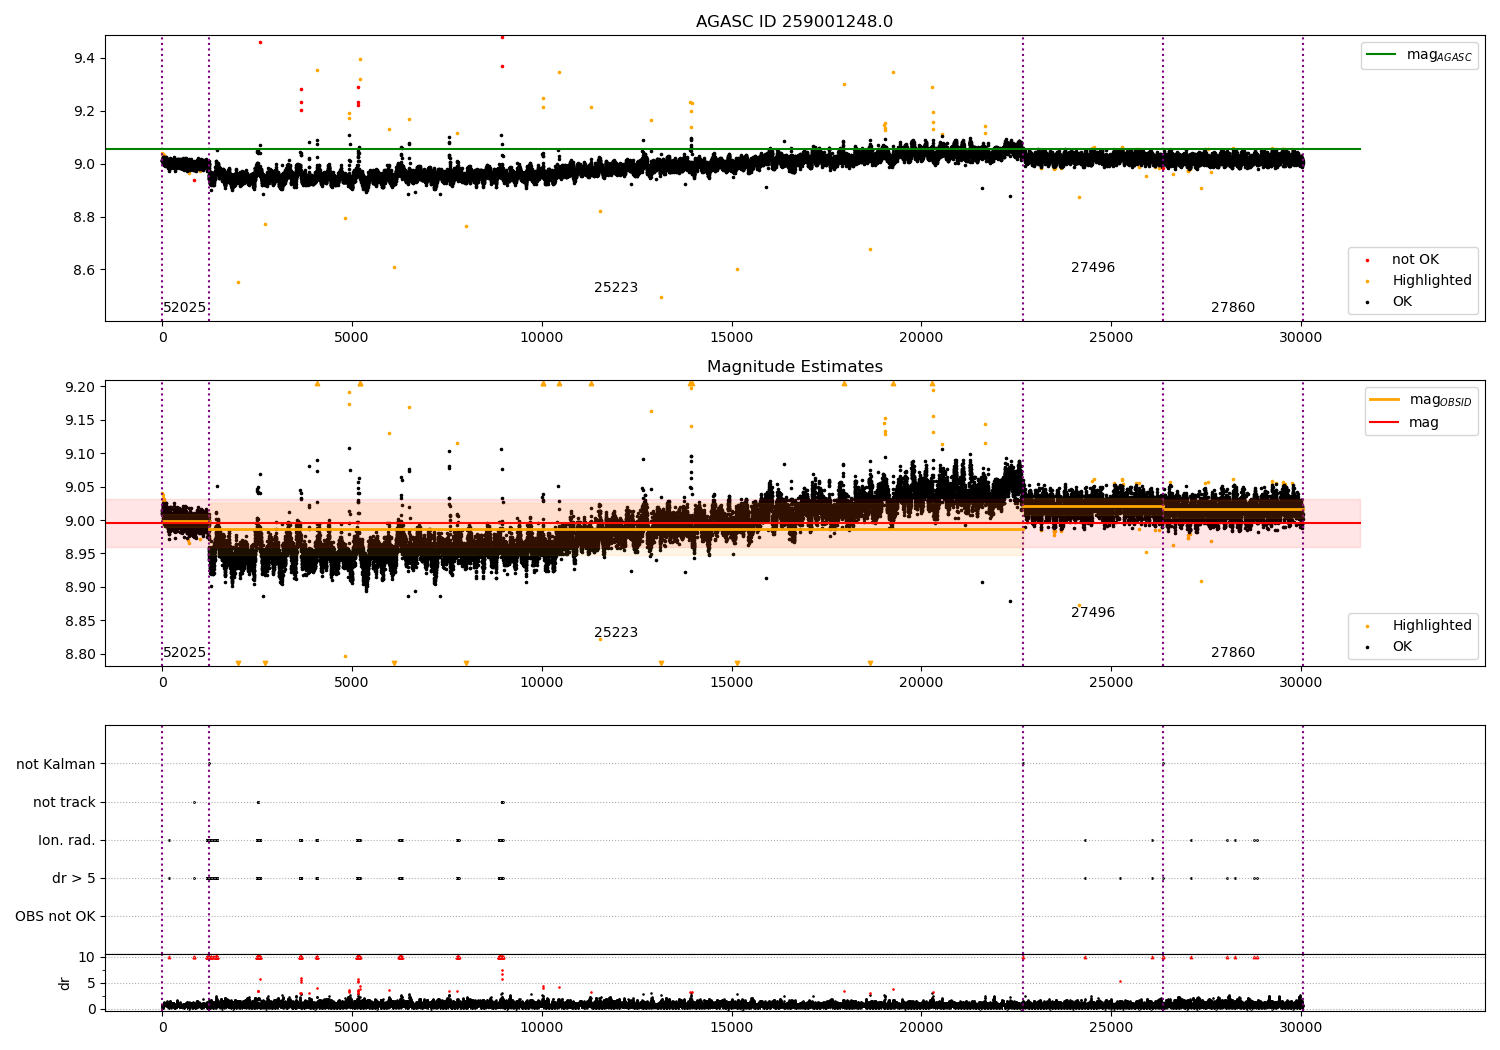Image resolution: width=1500 pixels, height=1050 pixels.
Task: Click the 27496 obsid label in top plot
Action: click(1093, 268)
